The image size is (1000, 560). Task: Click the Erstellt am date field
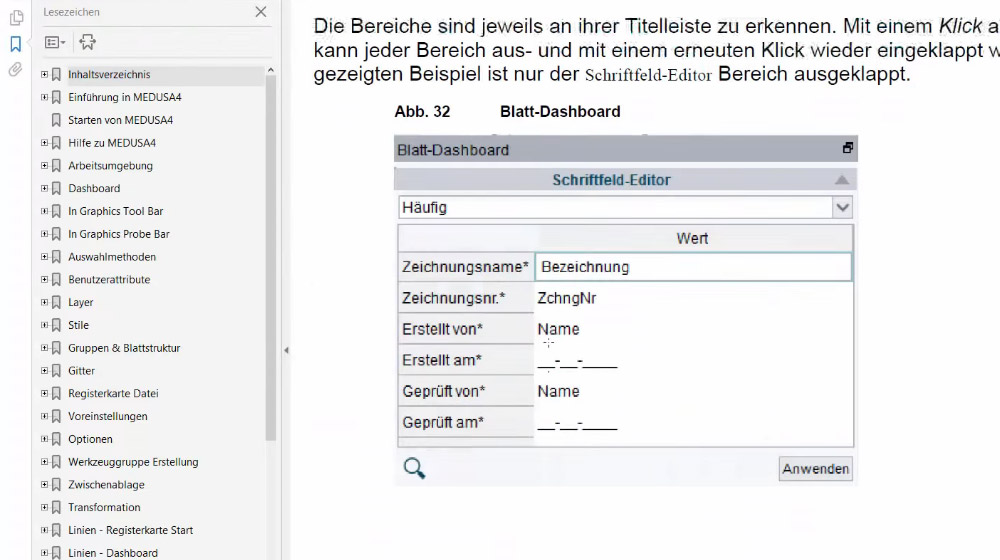coord(577,362)
